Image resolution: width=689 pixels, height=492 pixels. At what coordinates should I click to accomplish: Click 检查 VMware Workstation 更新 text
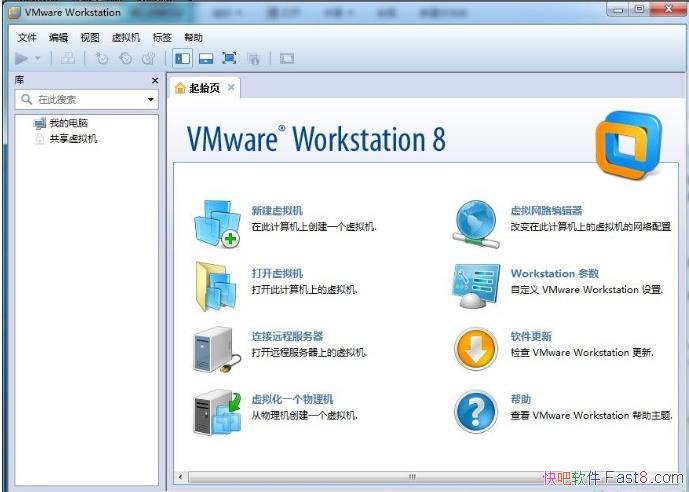click(582, 353)
